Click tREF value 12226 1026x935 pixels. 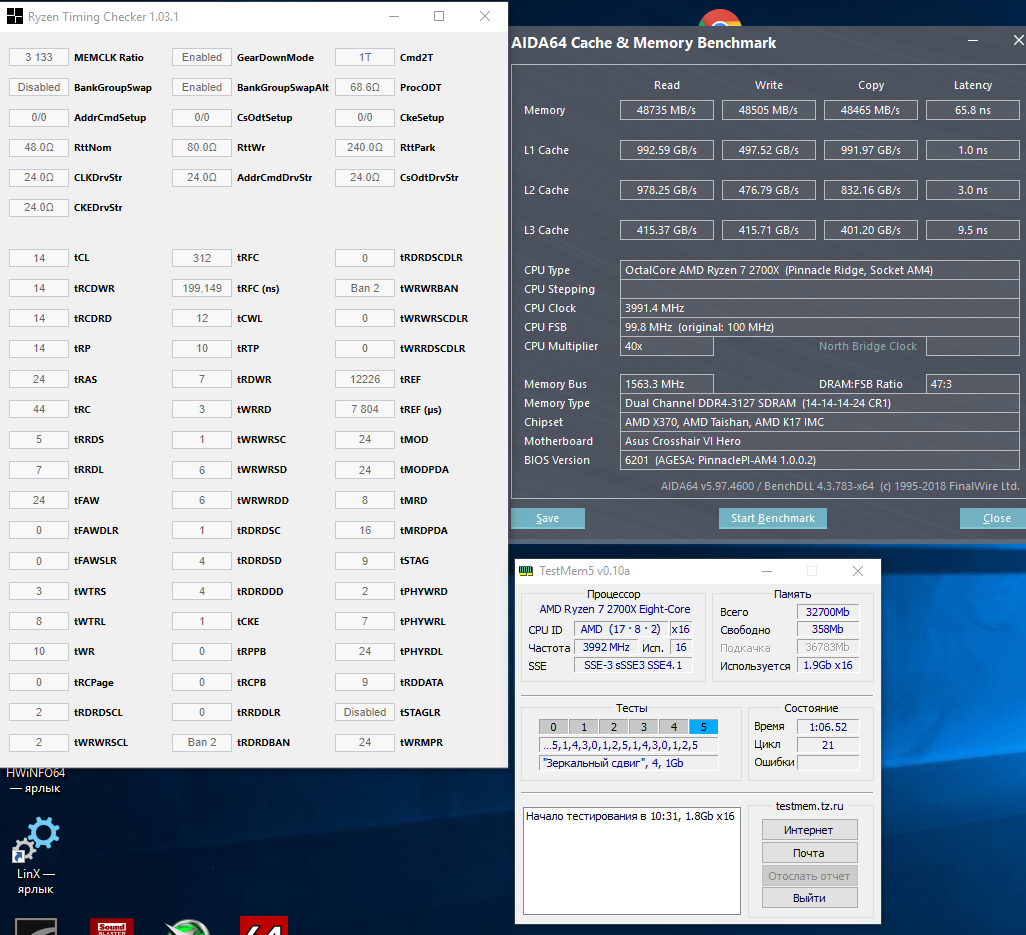[364, 379]
